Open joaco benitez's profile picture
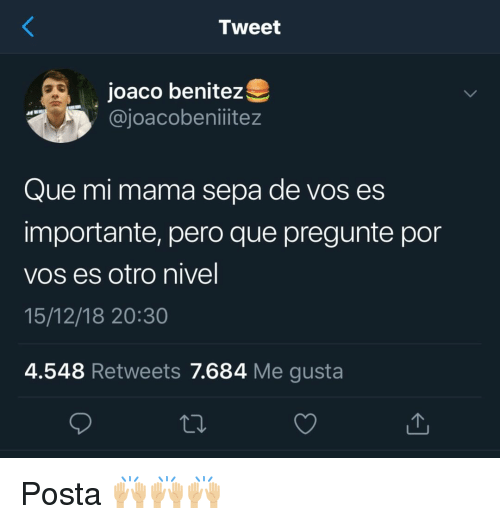500x524 pixels. click(61, 106)
